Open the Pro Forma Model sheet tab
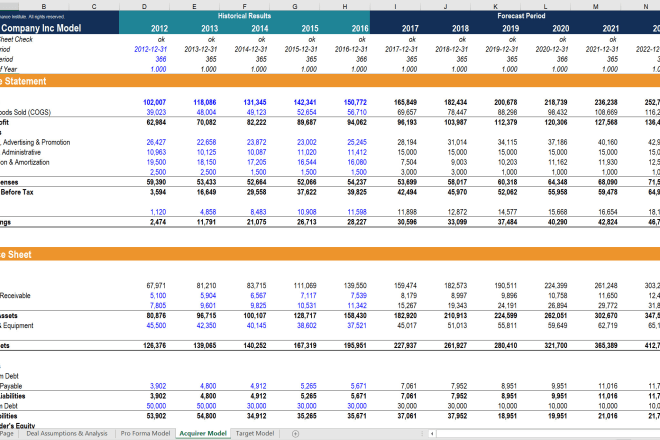The image size is (660, 440). [145, 433]
